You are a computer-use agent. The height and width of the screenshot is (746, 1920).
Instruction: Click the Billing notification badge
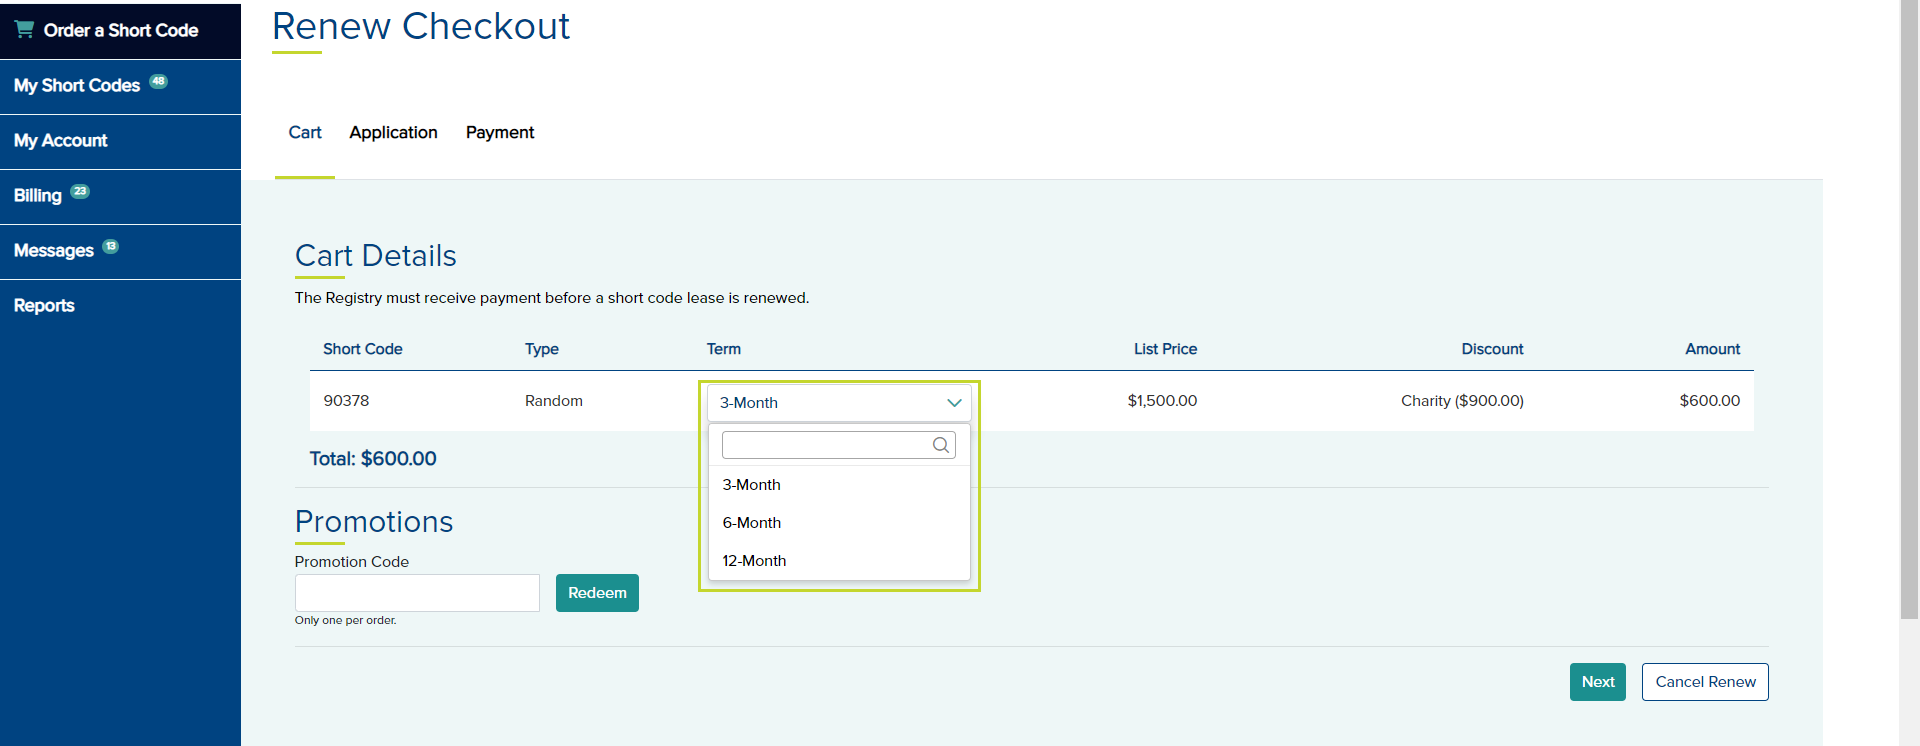point(80,192)
